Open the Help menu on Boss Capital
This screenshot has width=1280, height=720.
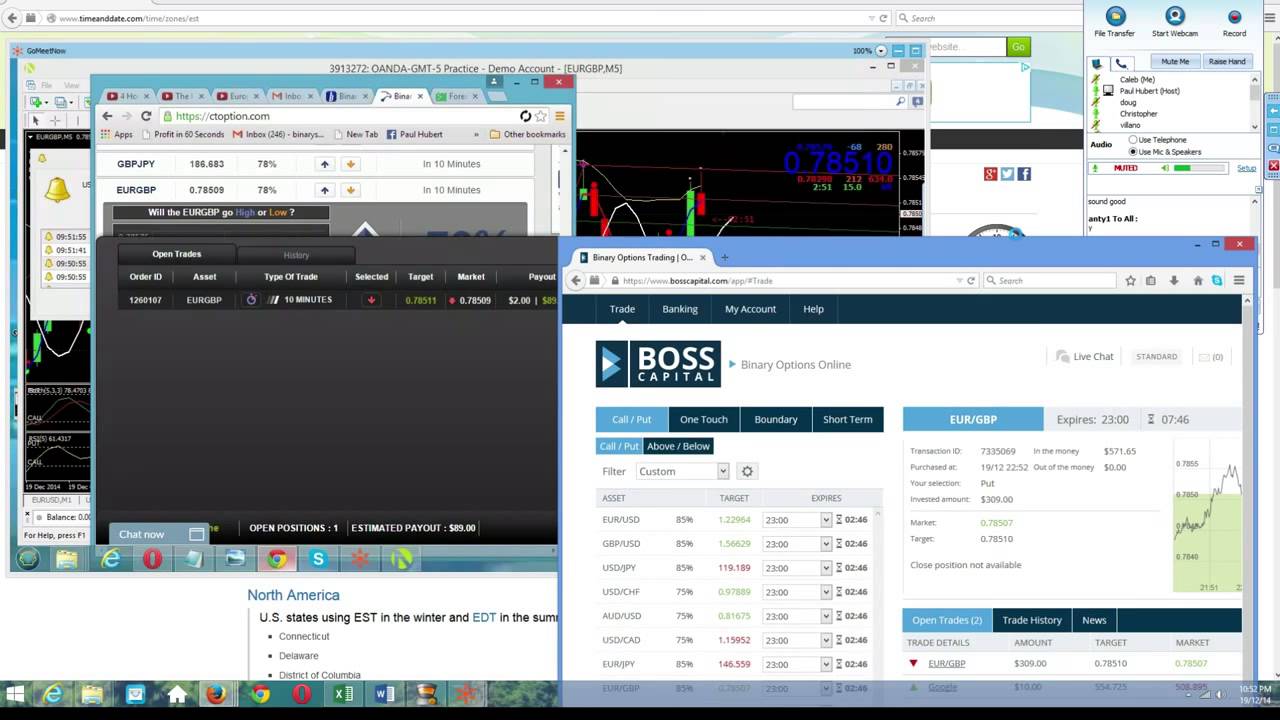pyautogui.click(x=813, y=309)
